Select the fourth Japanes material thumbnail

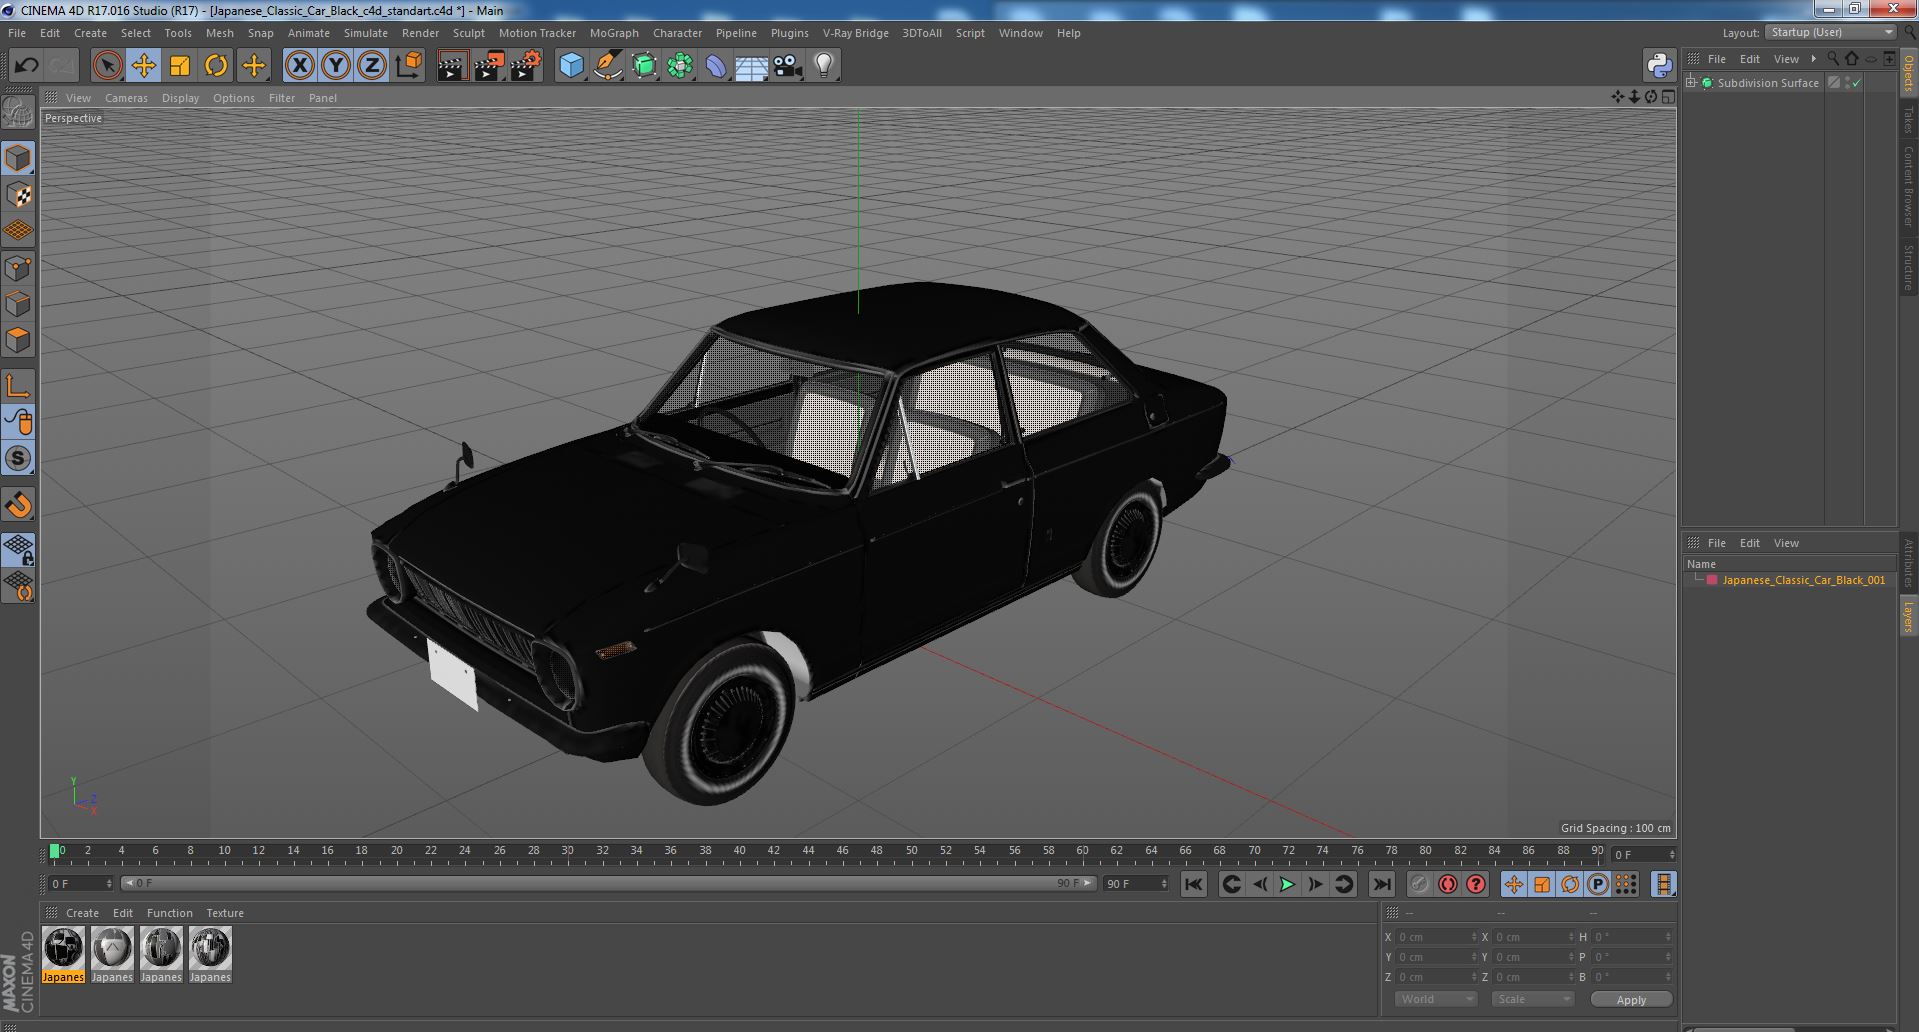[x=210, y=954]
